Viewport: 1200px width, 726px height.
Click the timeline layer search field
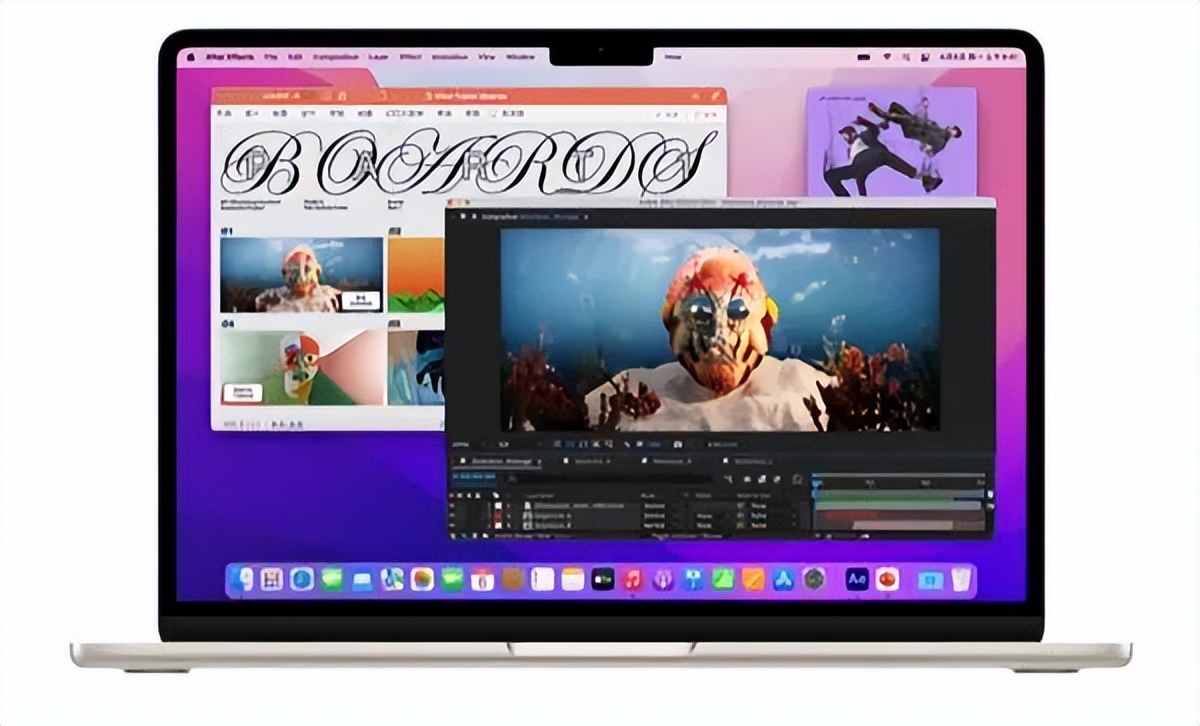click(x=609, y=478)
